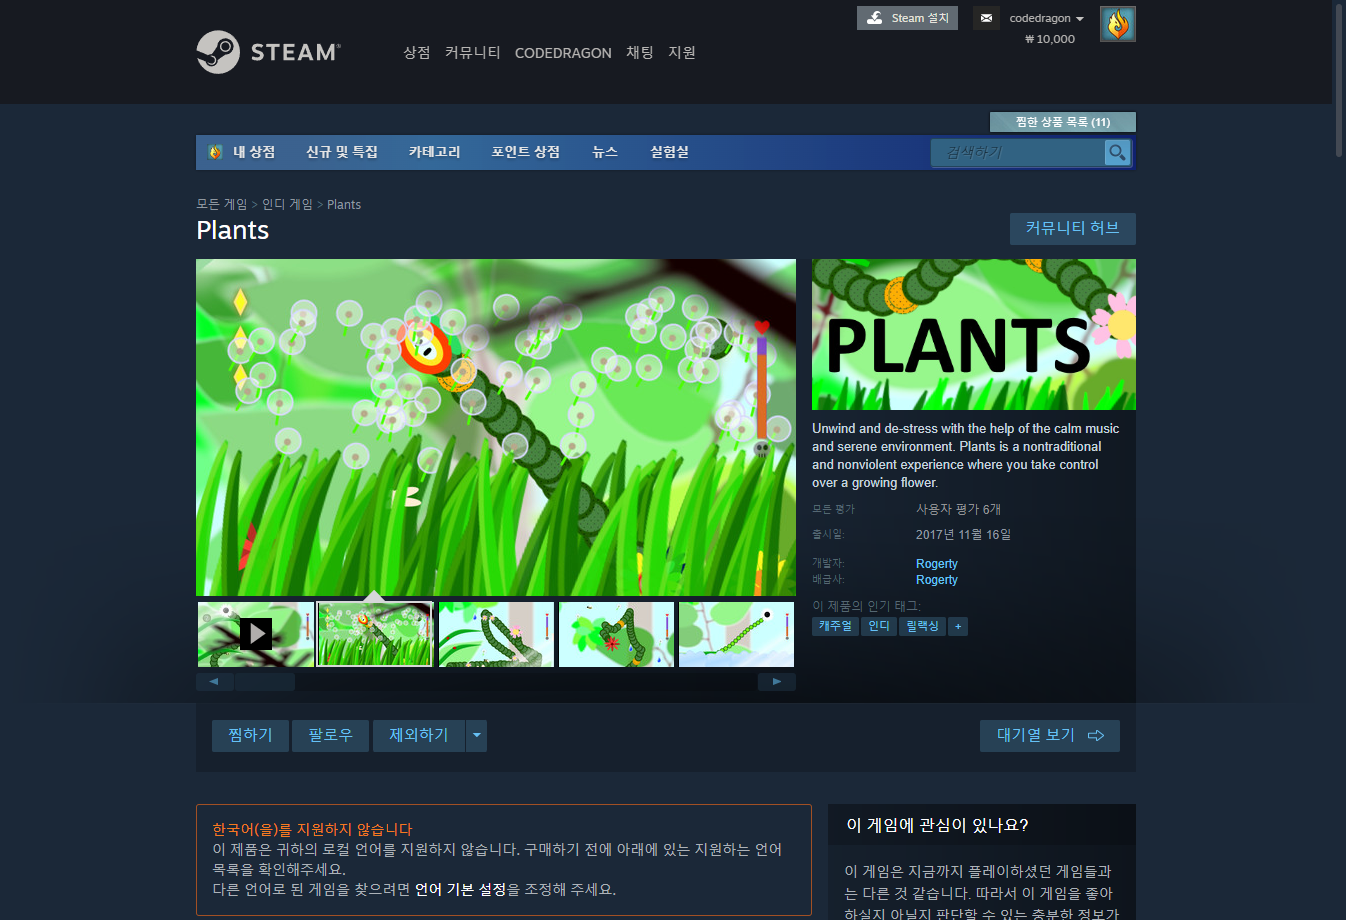Select the third screenshot thumbnail
Screen dimensions: 1346x920
tap(496, 634)
